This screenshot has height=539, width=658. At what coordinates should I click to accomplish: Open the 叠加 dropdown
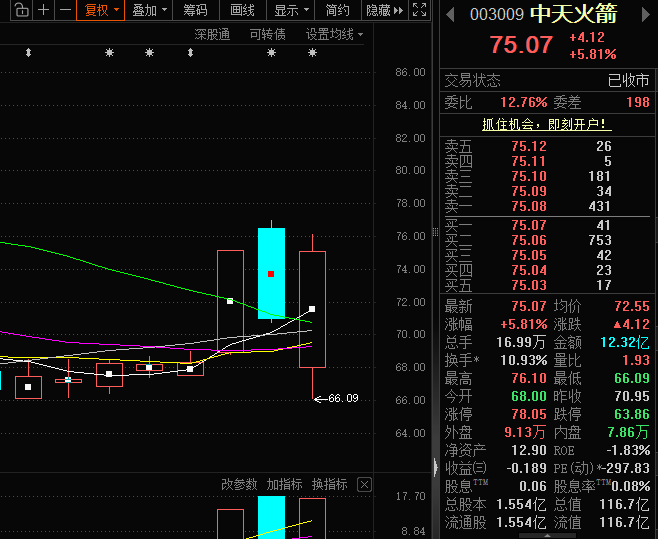click(149, 10)
